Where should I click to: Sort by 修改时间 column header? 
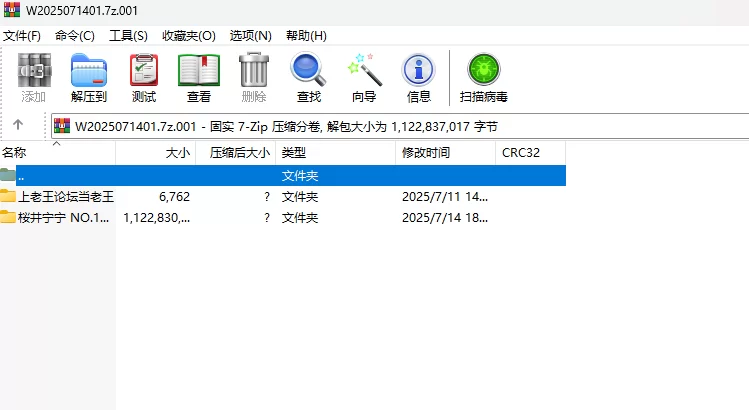[446, 152]
